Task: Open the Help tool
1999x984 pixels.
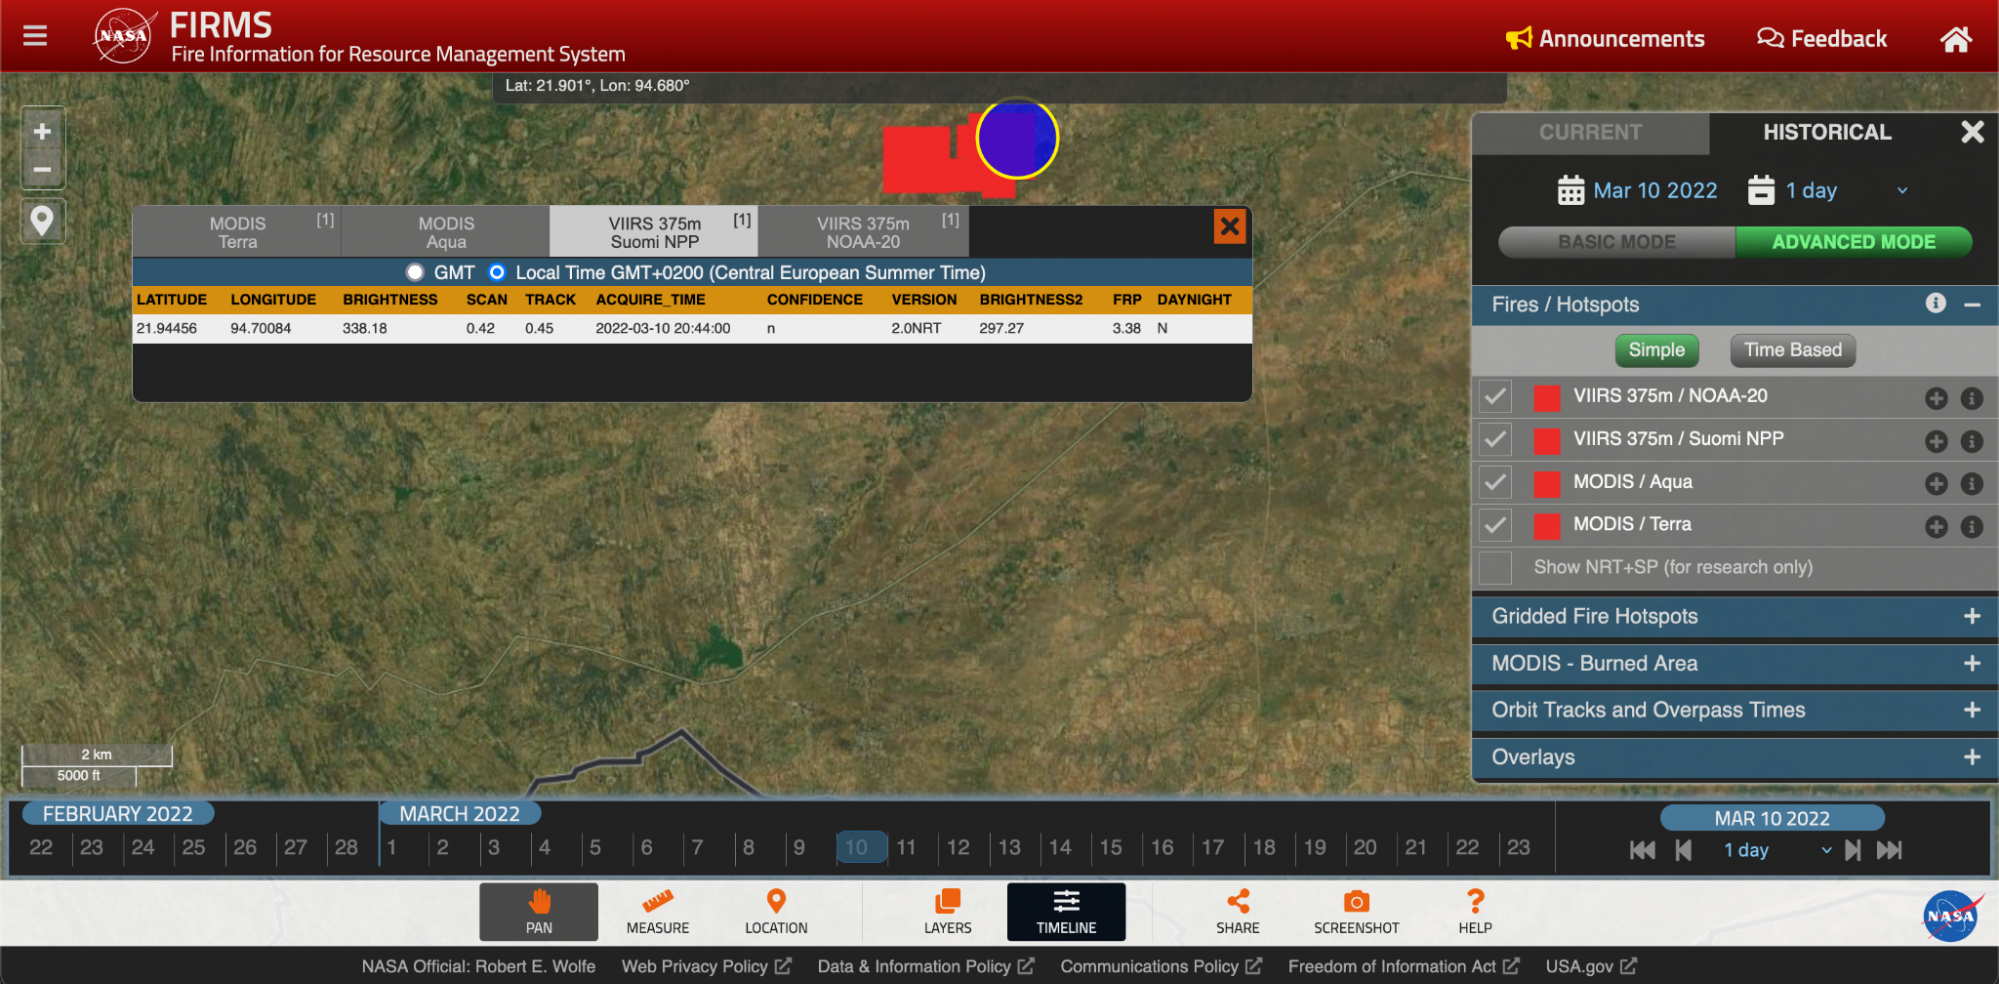Action: [x=1475, y=911]
